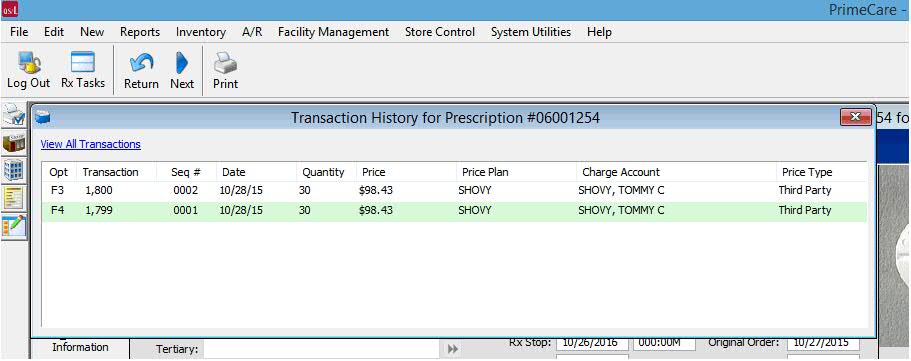Click the Log Out toolbar icon
911x361 pixels.
coord(28,63)
